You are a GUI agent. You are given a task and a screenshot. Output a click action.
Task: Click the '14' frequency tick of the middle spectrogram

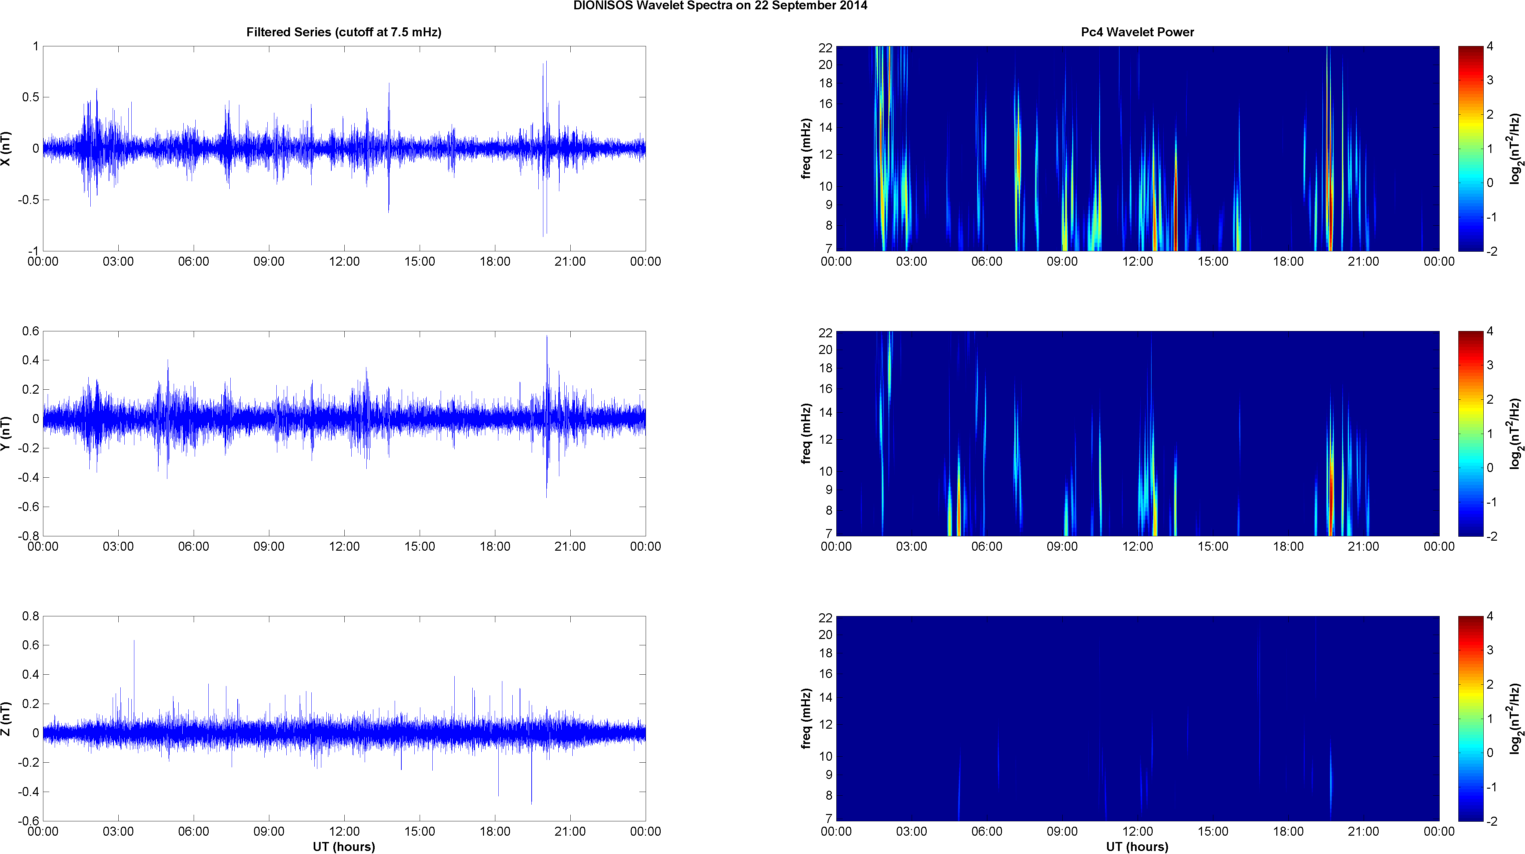click(825, 412)
